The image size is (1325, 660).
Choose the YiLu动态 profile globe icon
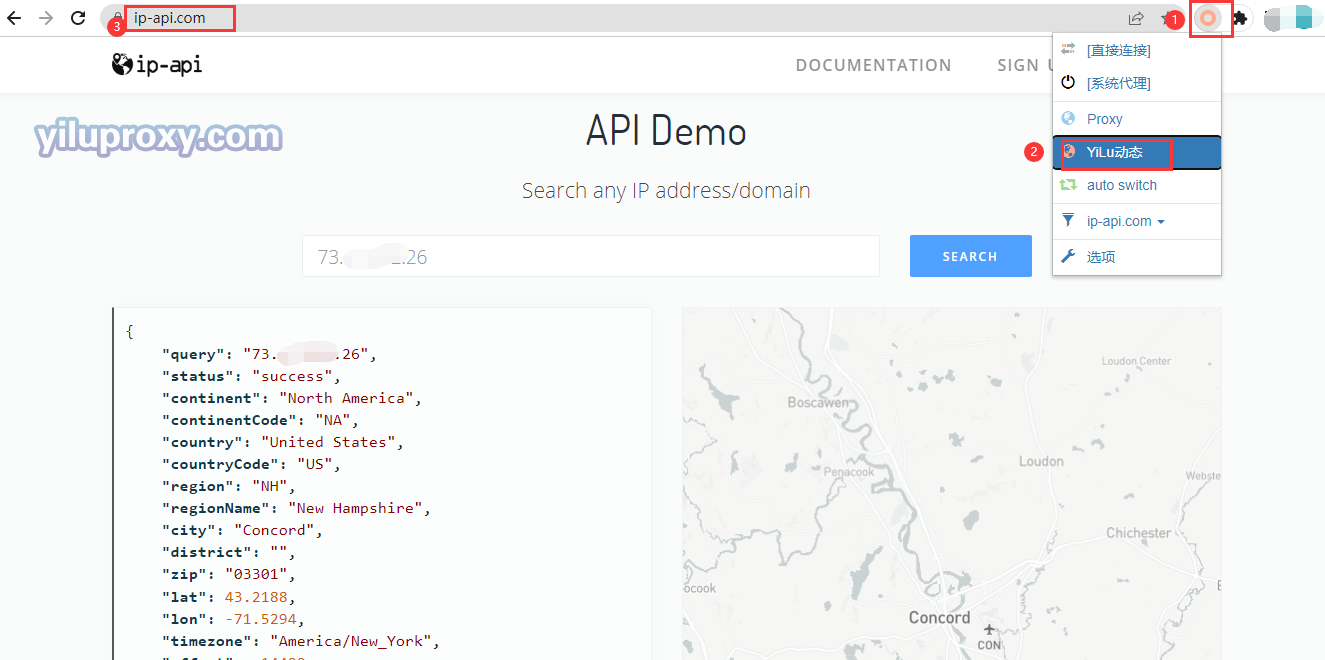[1068, 152]
